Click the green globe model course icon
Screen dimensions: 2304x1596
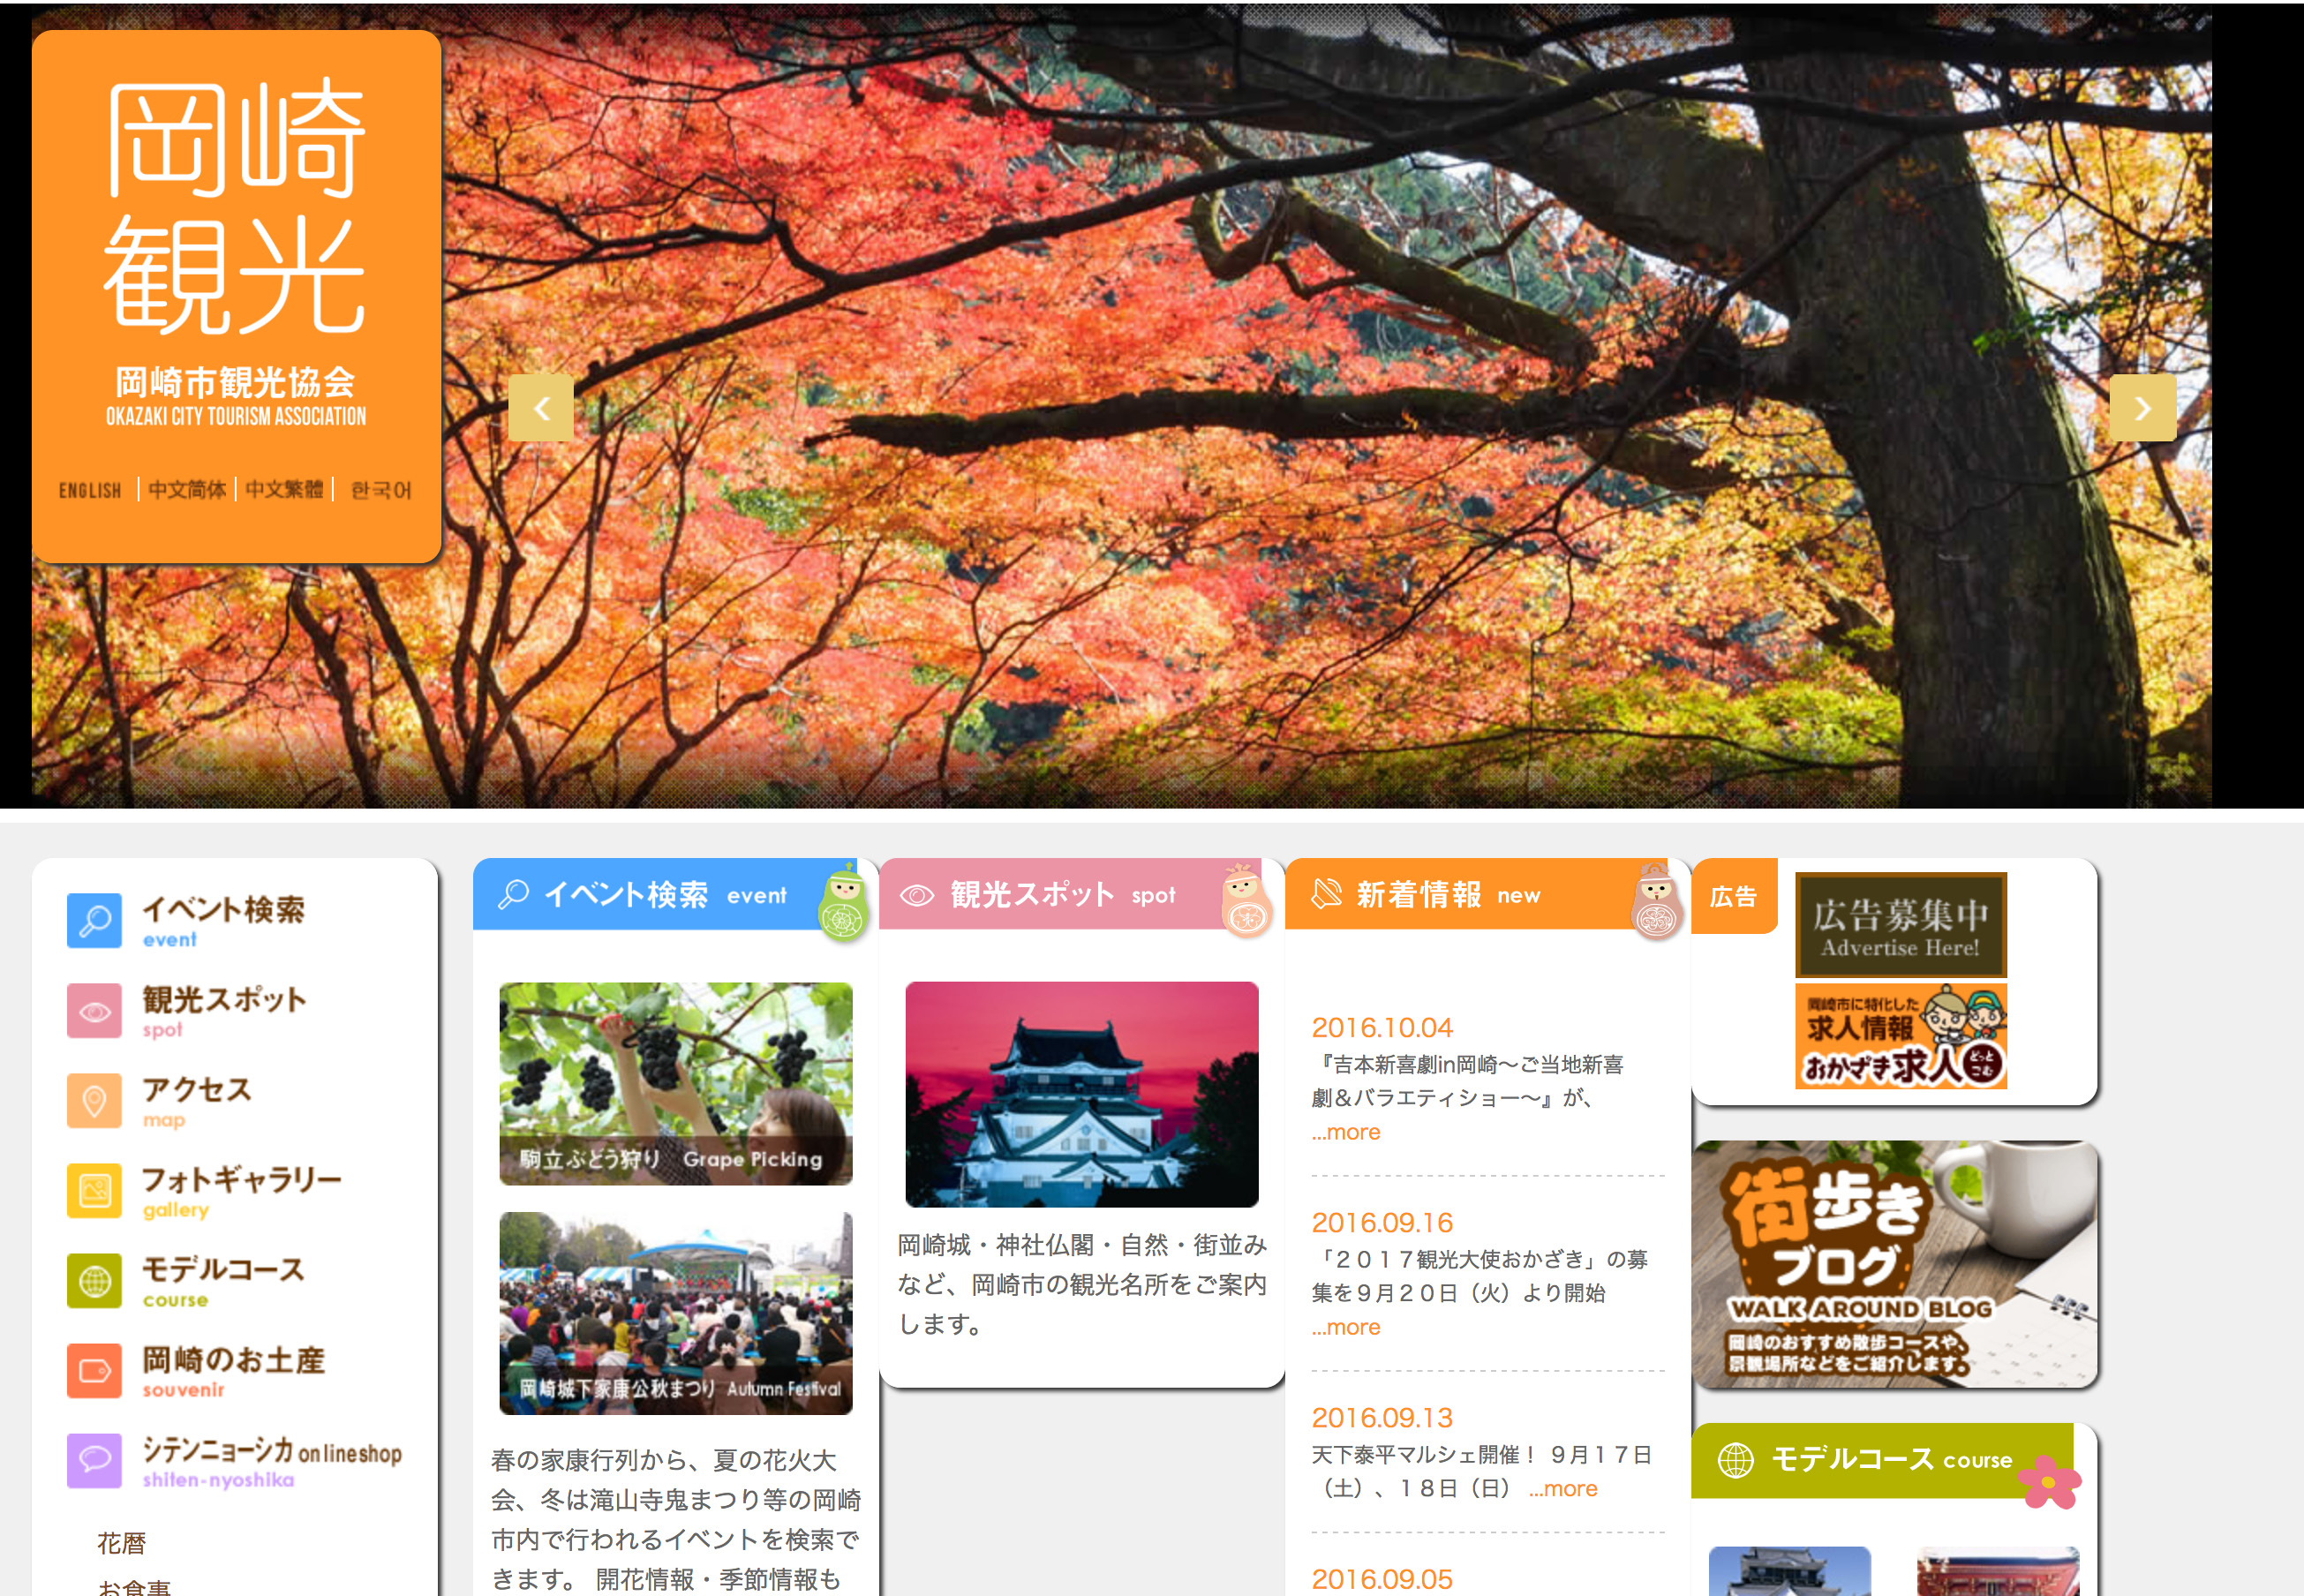click(x=94, y=1281)
